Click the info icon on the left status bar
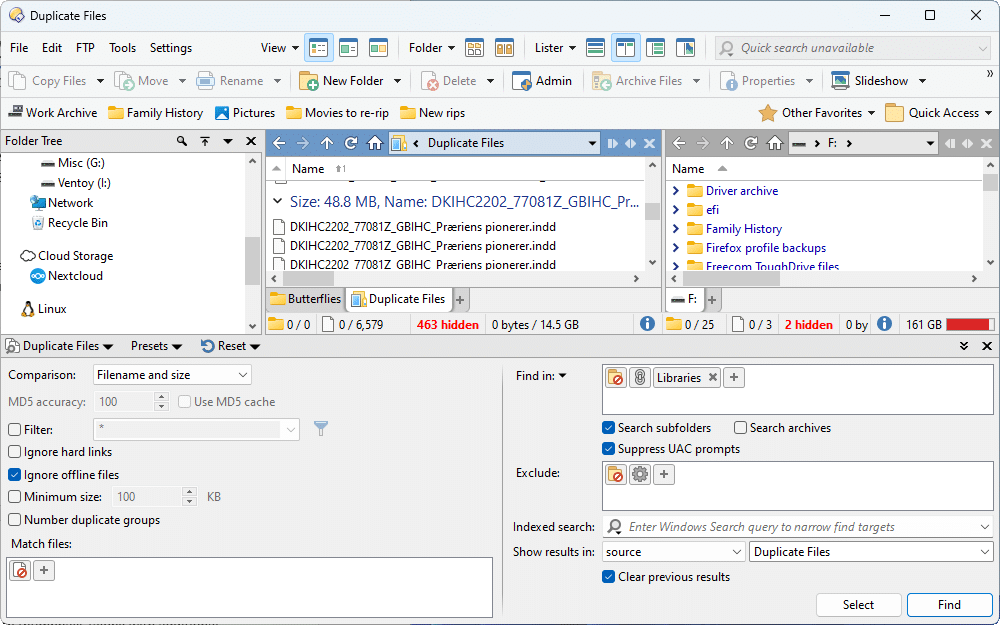This screenshot has width=1000, height=625. click(646, 324)
